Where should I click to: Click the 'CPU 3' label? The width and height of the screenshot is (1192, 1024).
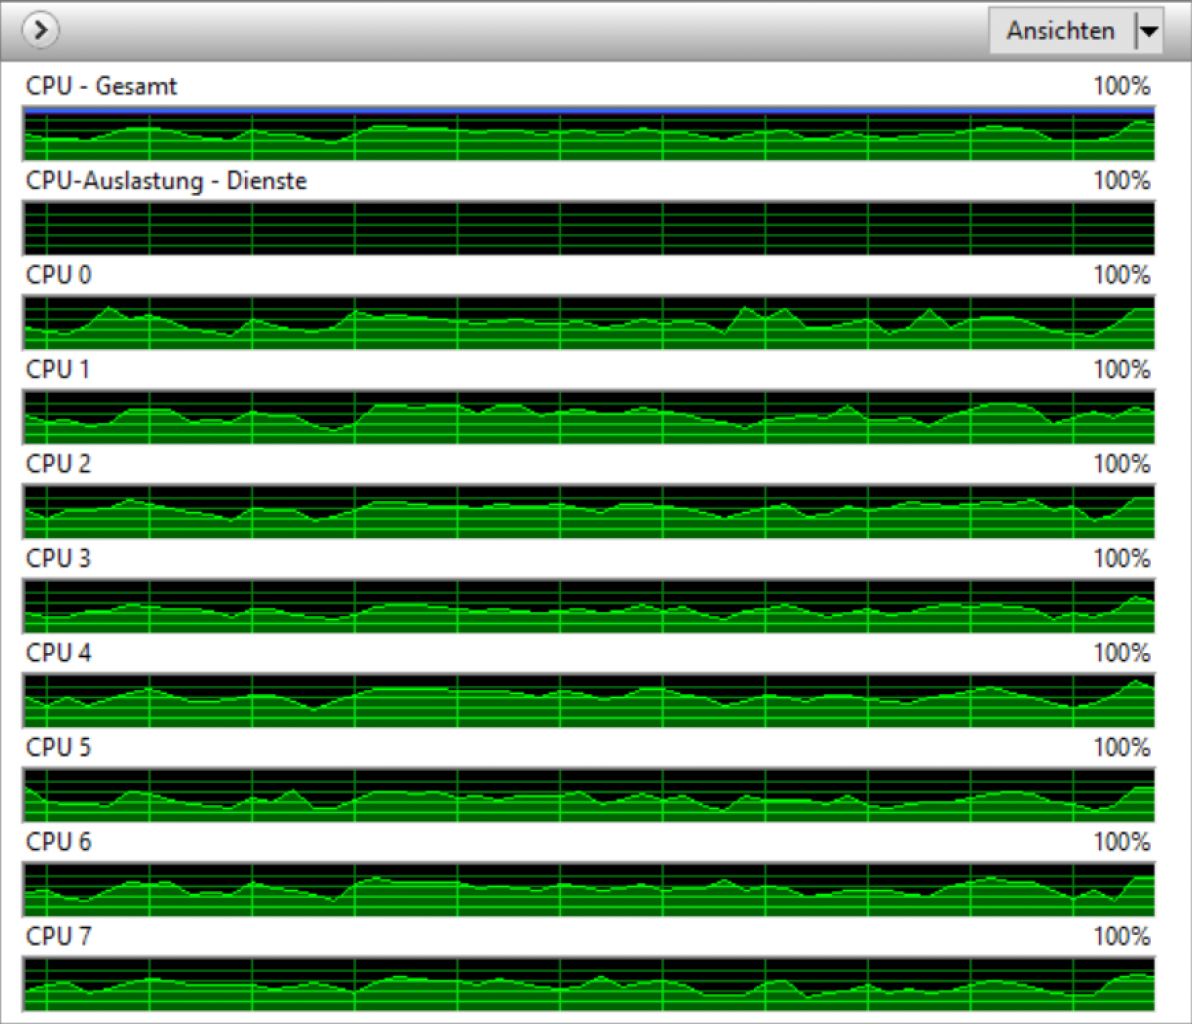tap(59, 558)
